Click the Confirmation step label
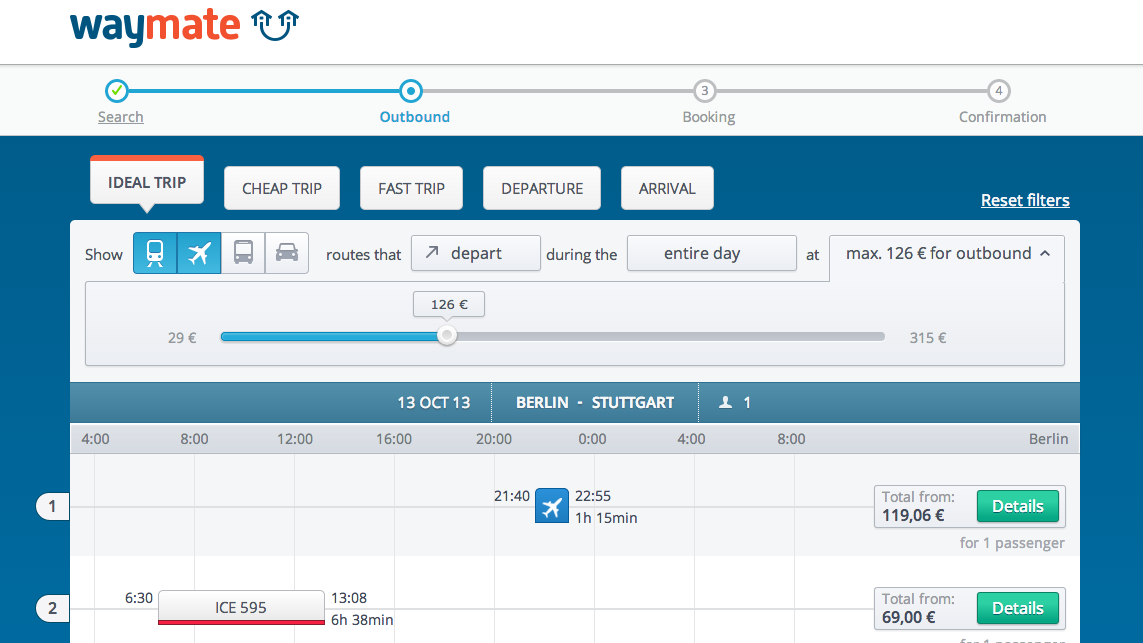Screen dimensions: 1143x643 (1002, 117)
